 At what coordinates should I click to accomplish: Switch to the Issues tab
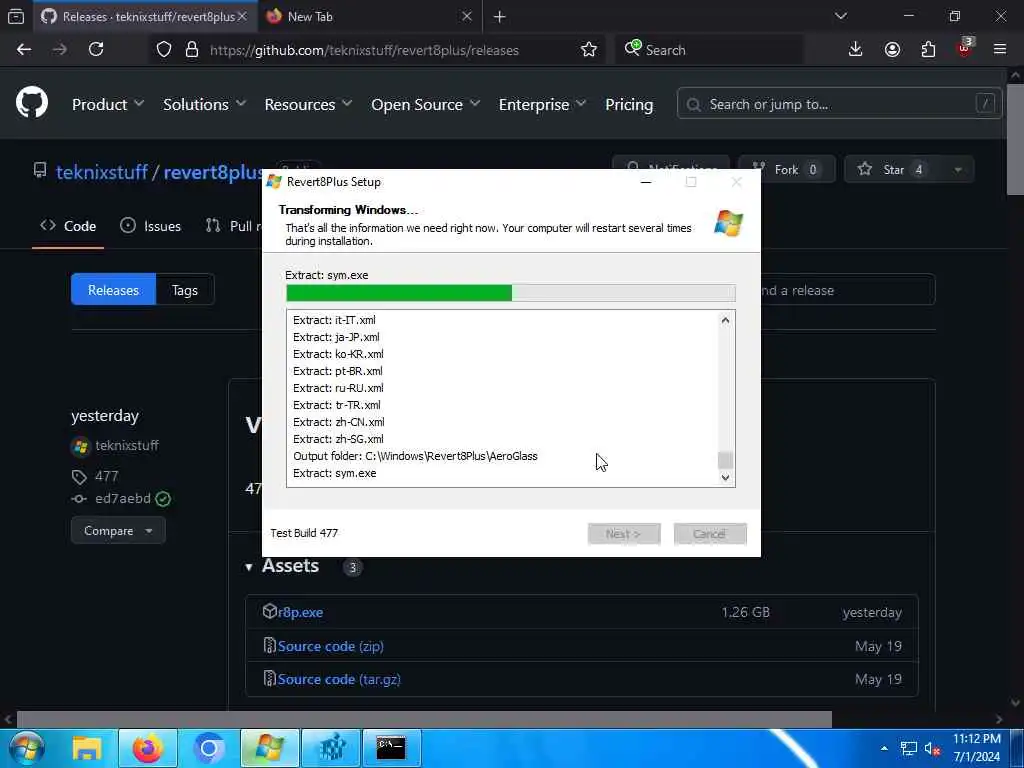151,226
